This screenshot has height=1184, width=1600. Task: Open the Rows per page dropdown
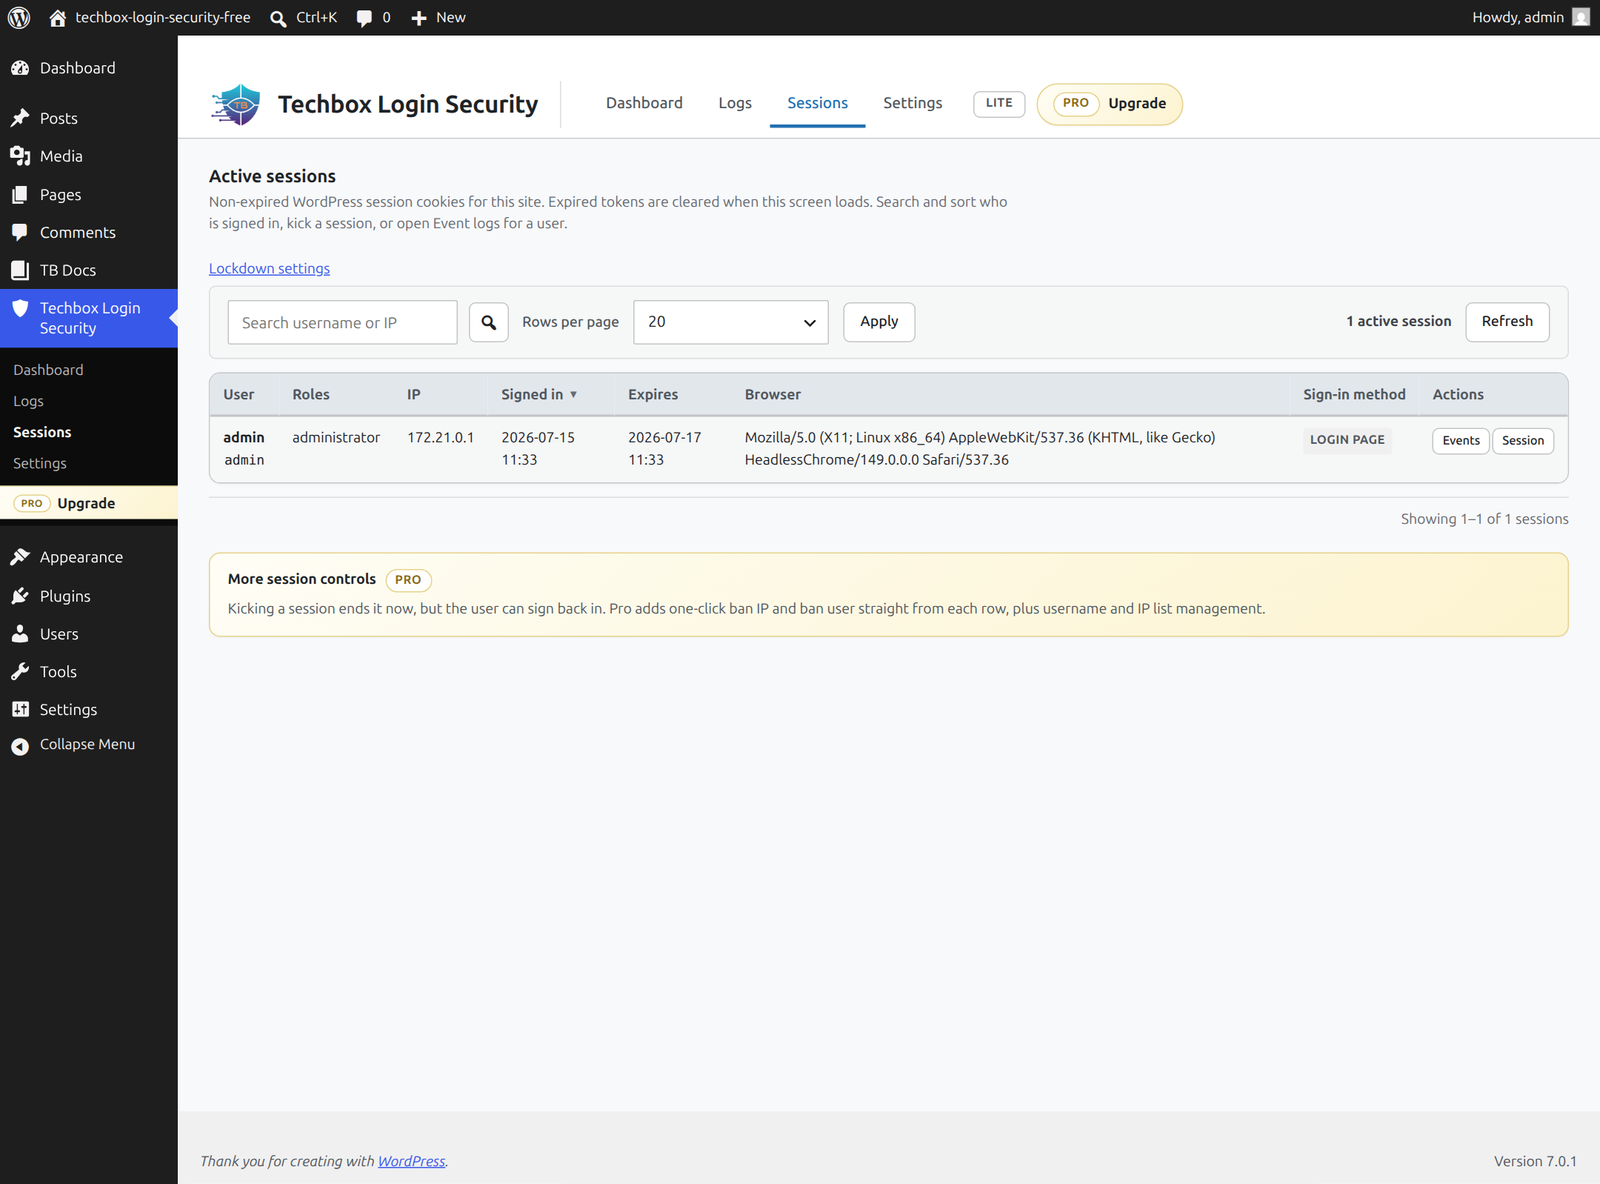[x=731, y=322]
